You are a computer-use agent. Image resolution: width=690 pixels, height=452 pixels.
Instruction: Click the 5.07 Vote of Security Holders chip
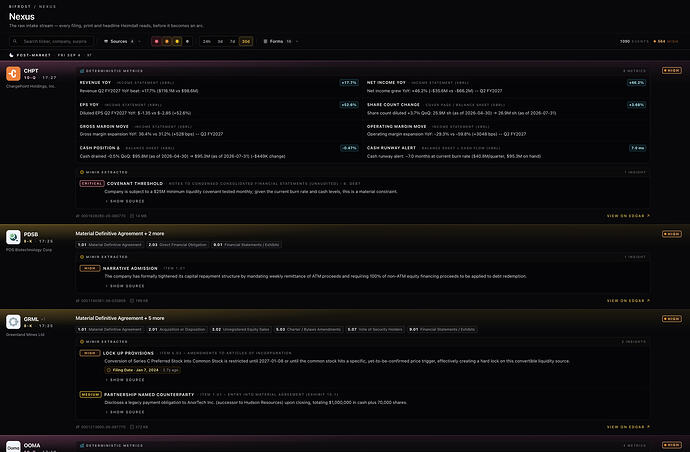click(x=375, y=330)
